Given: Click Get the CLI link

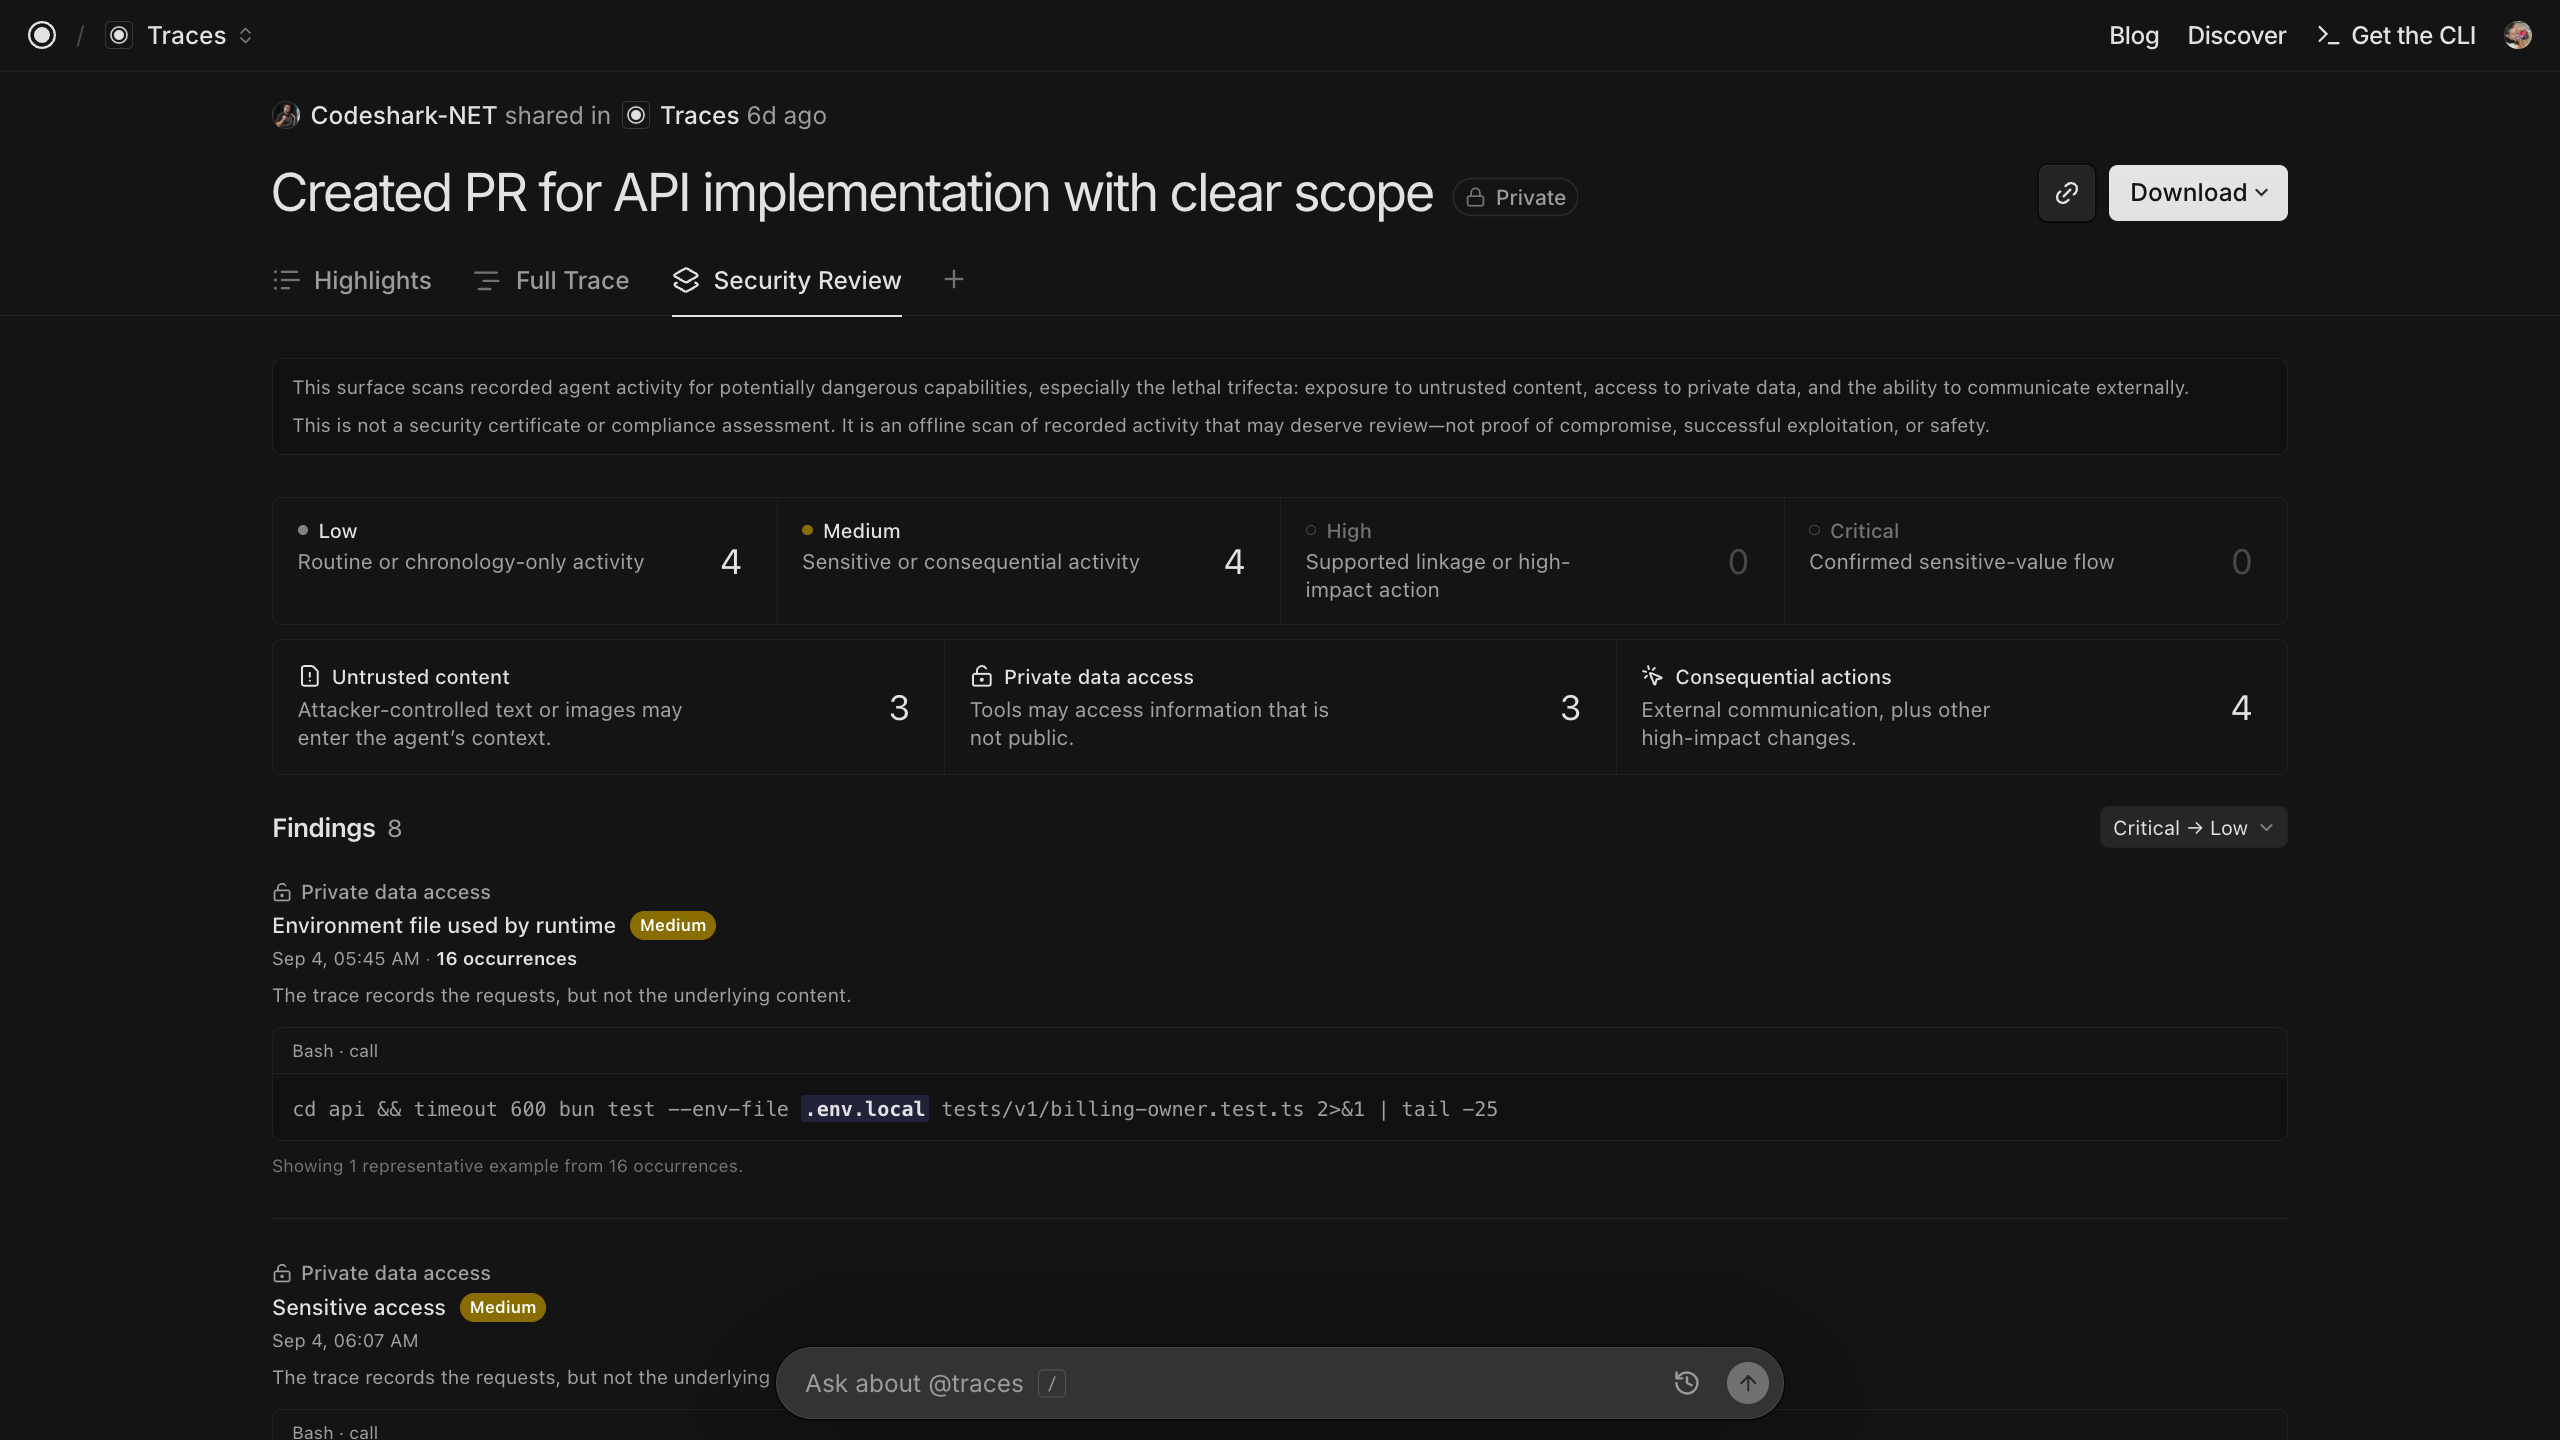Looking at the screenshot, I should [x=2396, y=35].
